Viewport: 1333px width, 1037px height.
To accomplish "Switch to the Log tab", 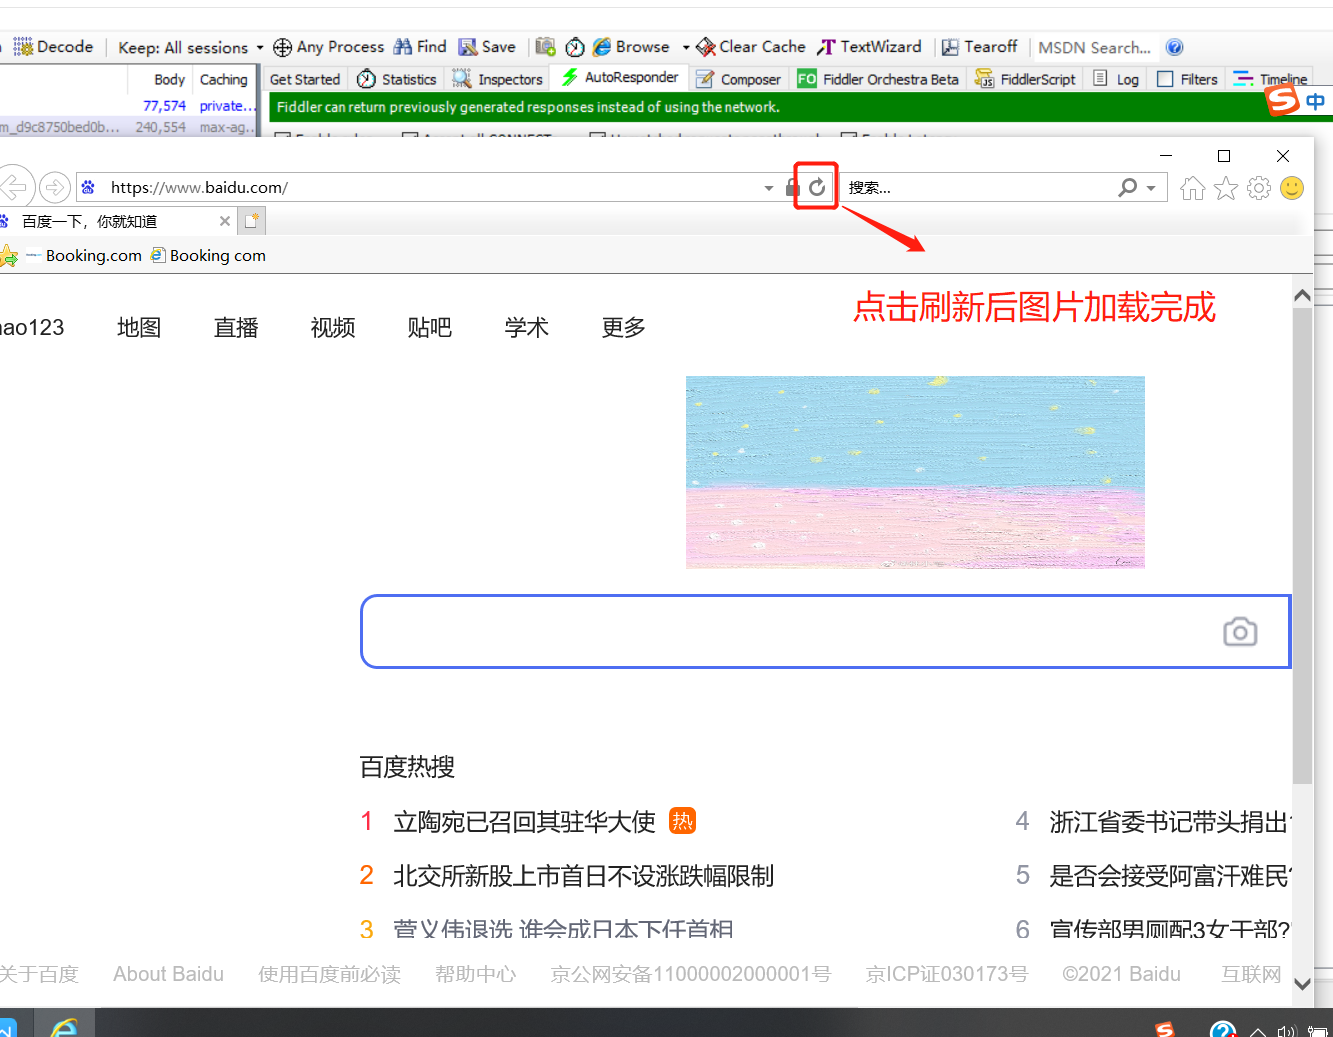I will tap(1116, 79).
